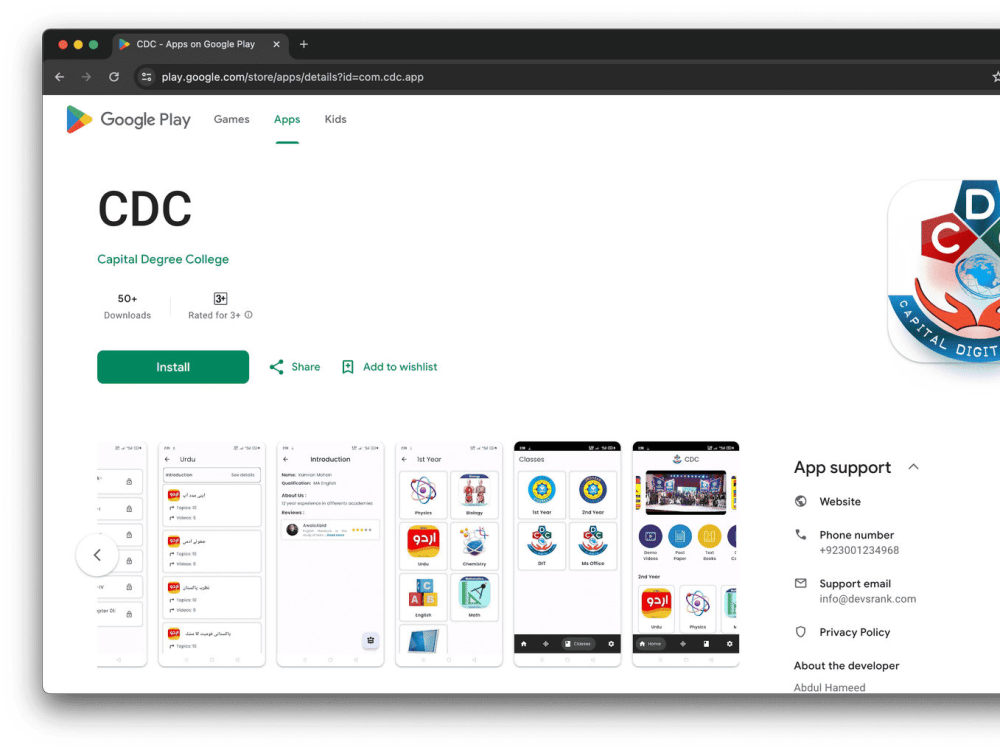The width and height of the screenshot is (1000, 750).
Task: Click the Website globe icon
Action: [800, 501]
